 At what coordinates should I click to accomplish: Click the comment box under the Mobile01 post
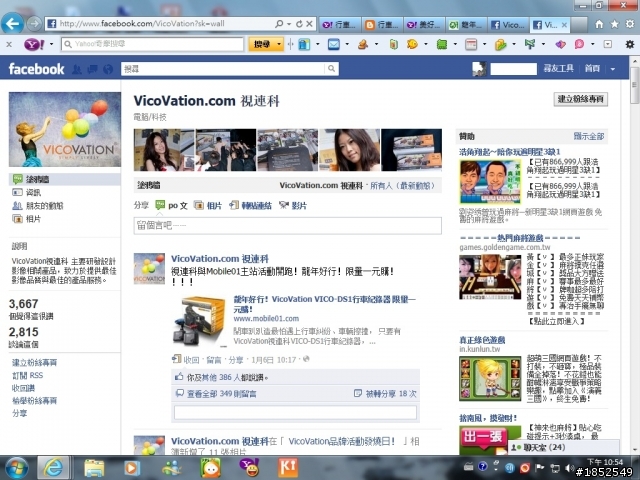[295, 412]
